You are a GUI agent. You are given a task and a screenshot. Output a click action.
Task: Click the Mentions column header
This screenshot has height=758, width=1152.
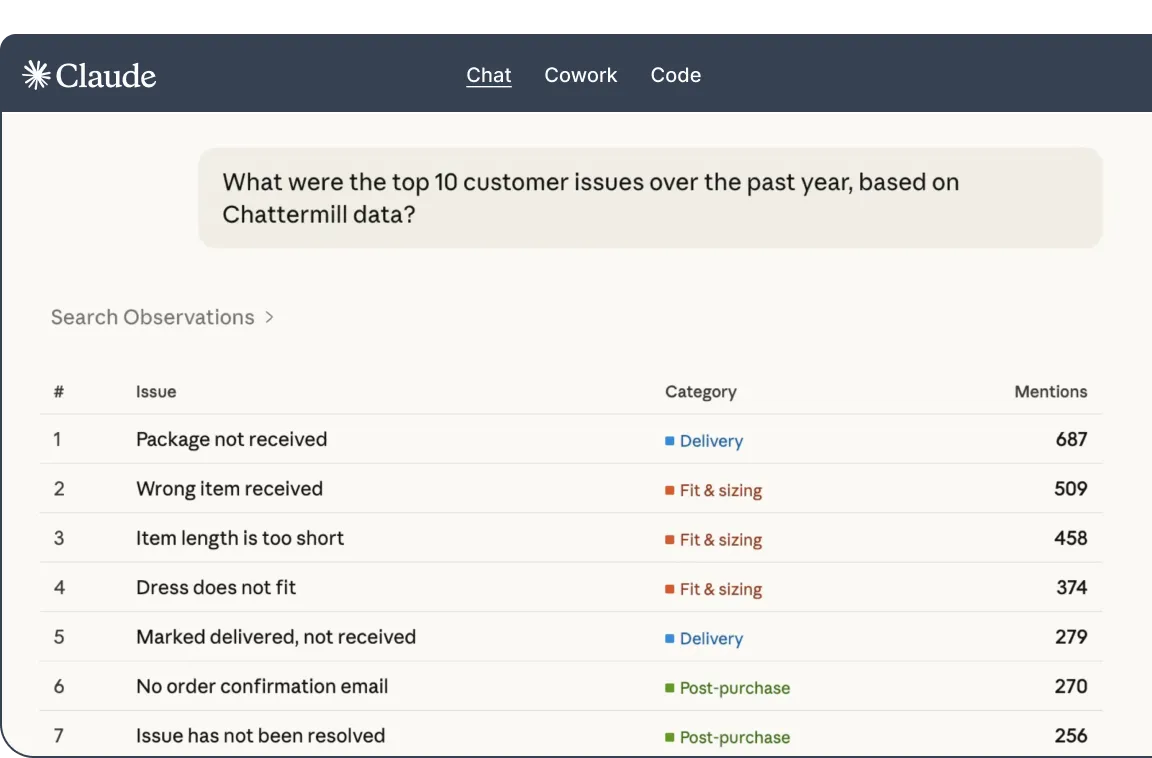click(1051, 391)
